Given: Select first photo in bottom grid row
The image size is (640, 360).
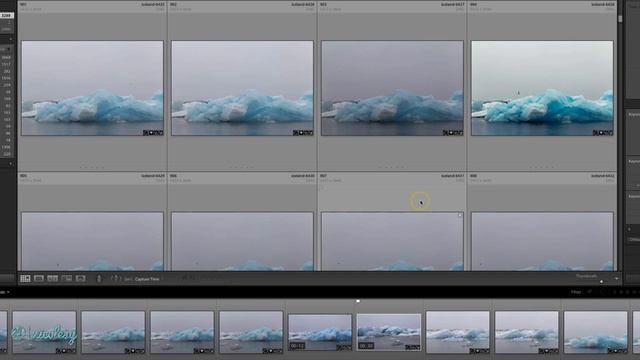Looking at the screenshot, I should (x=92, y=241).
